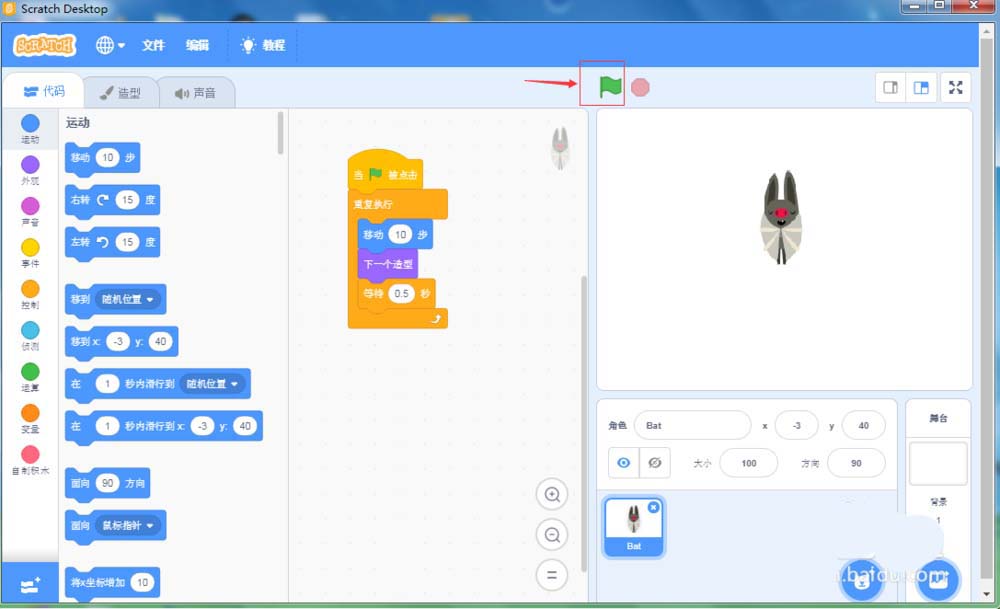
Task: Zoom in on the code workspace
Action: click(x=551, y=494)
